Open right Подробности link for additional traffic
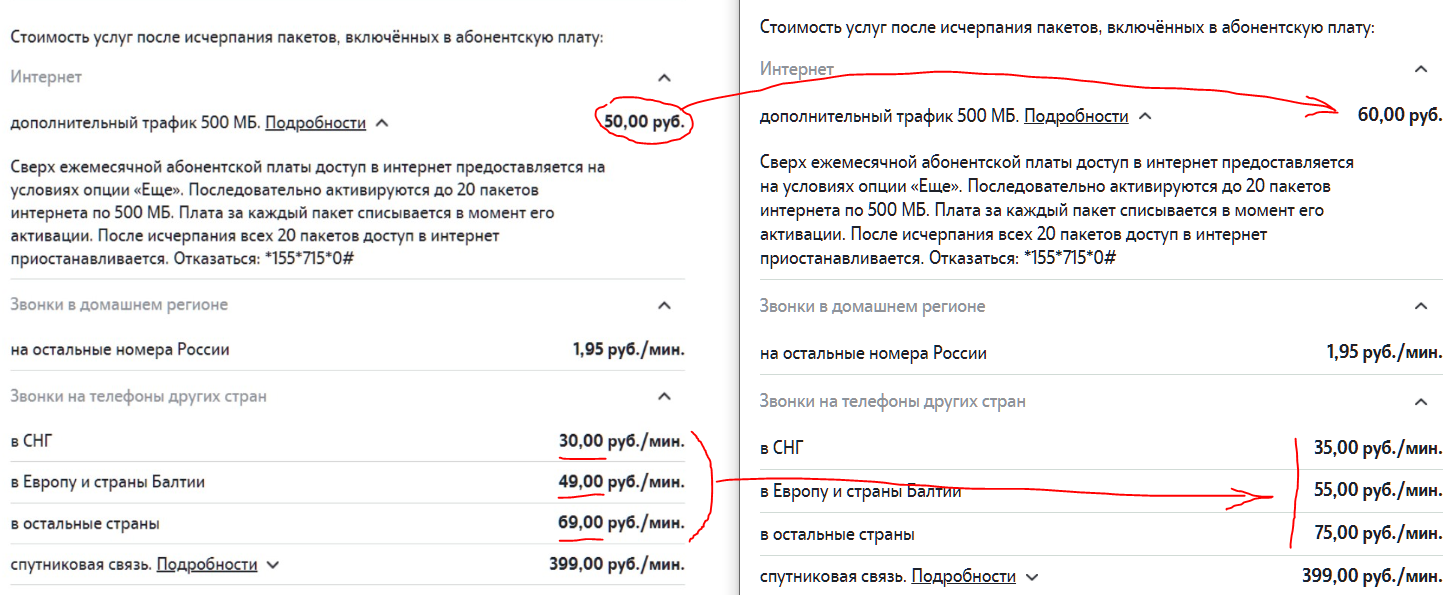 (x=1077, y=116)
